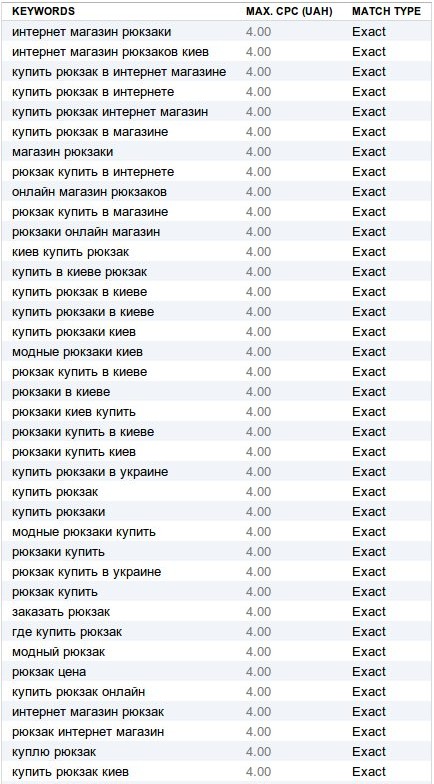434x784 pixels.
Task: Select keyword "купить рюкзаки"
Action: click(x=58, y=512)
